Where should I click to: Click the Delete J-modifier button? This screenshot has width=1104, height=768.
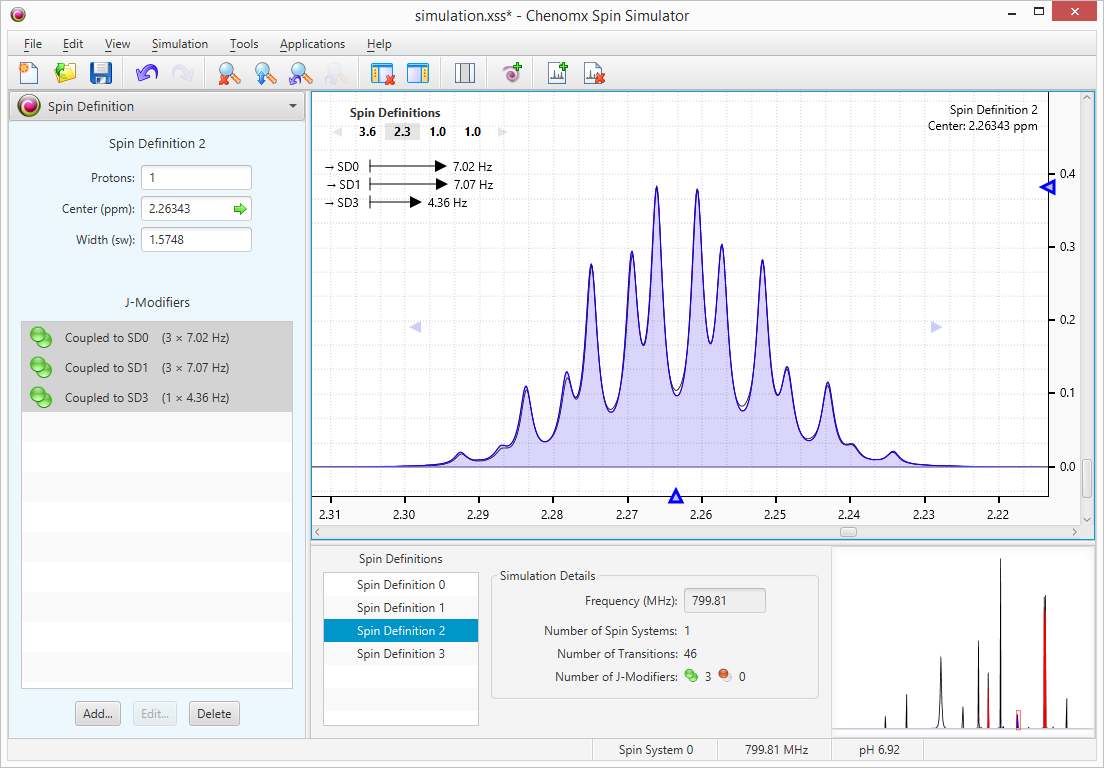coord(214,714)
